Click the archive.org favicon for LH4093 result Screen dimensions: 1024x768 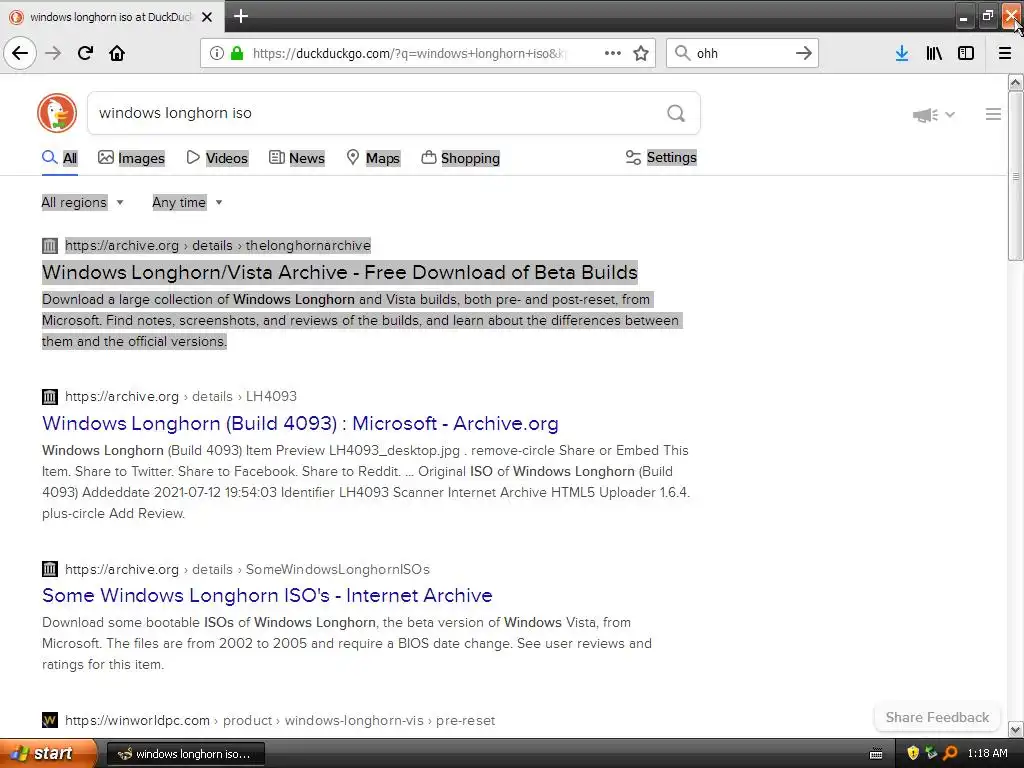pyautogui.click(x=50, y=396)
